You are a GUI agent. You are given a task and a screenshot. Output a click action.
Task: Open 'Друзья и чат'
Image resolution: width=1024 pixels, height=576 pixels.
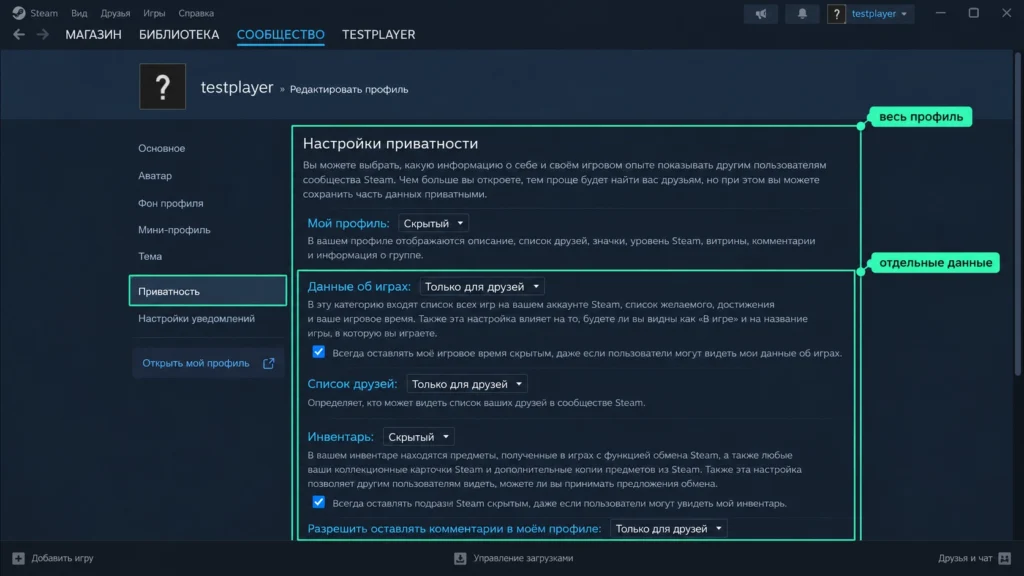[x=974, y=558]
